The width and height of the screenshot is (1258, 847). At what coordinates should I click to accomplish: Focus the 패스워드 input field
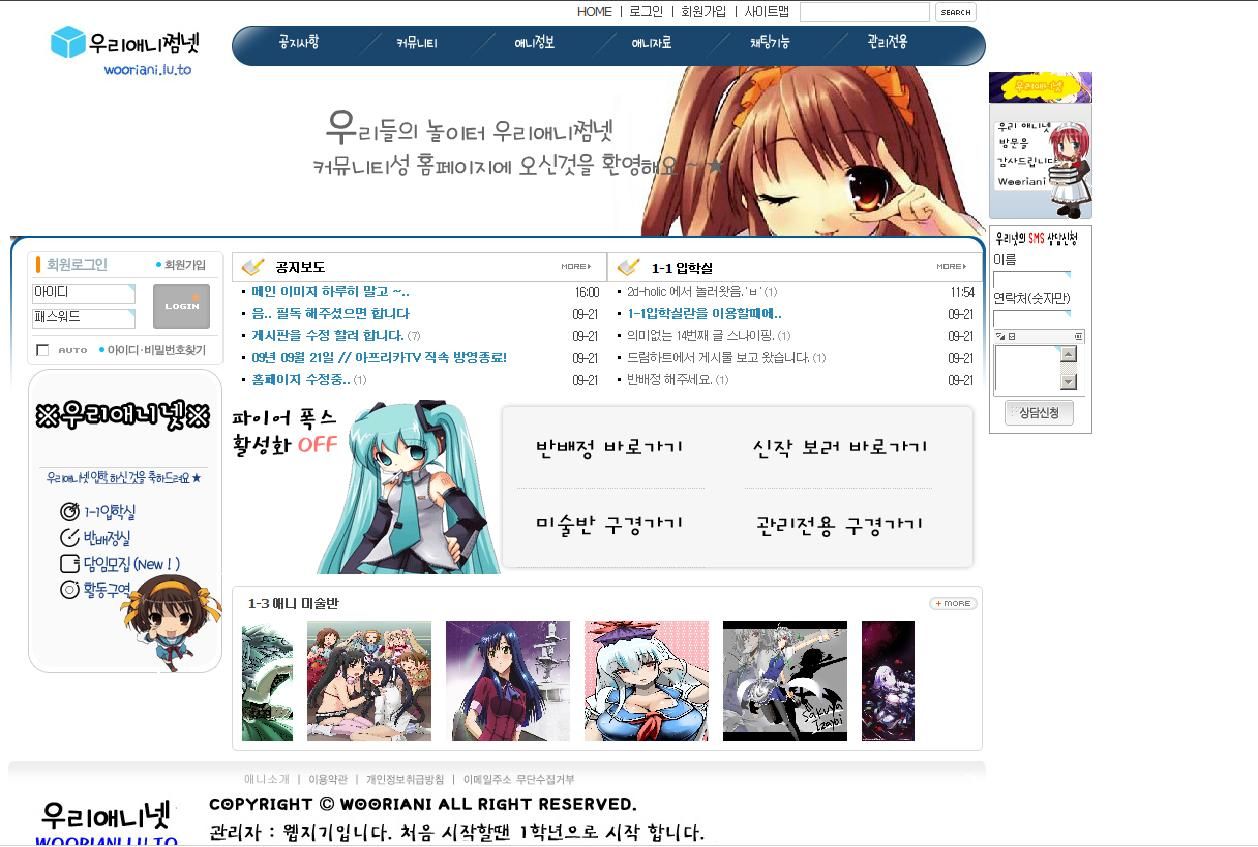click(x=83, y=318)
